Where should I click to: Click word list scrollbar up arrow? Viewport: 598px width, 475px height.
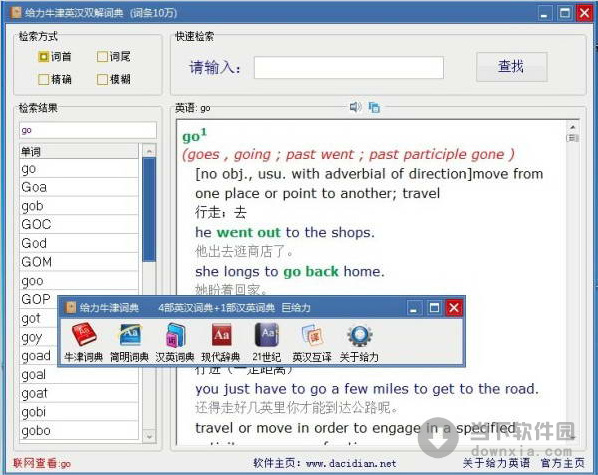pyautogui.click(x=149, y=151)
